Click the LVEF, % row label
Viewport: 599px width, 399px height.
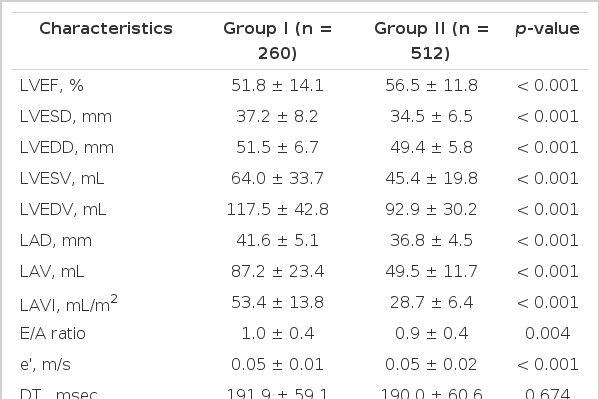(x=52, y=85)
